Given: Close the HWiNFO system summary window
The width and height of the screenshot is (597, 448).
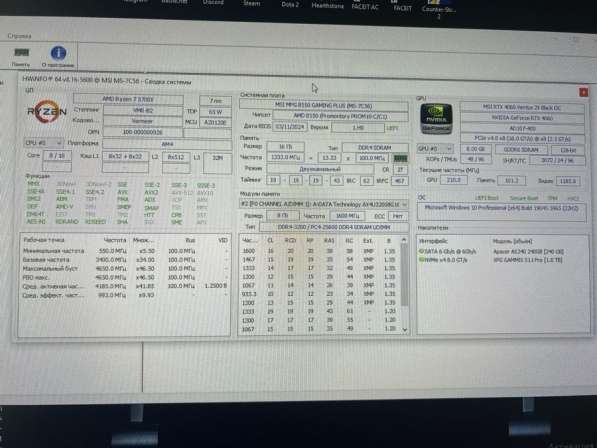Looking at the screenshot, I should [x=583, y=92].
